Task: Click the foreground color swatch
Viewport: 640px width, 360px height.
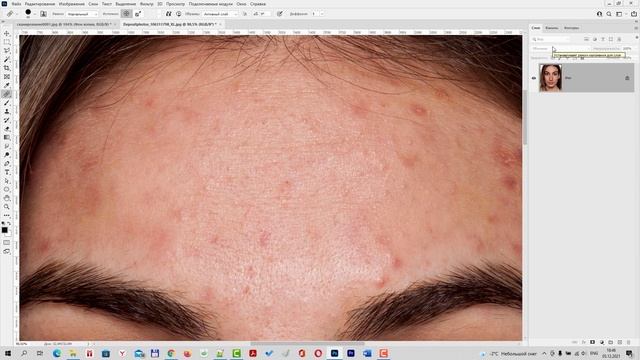Action: click(4, 230)
